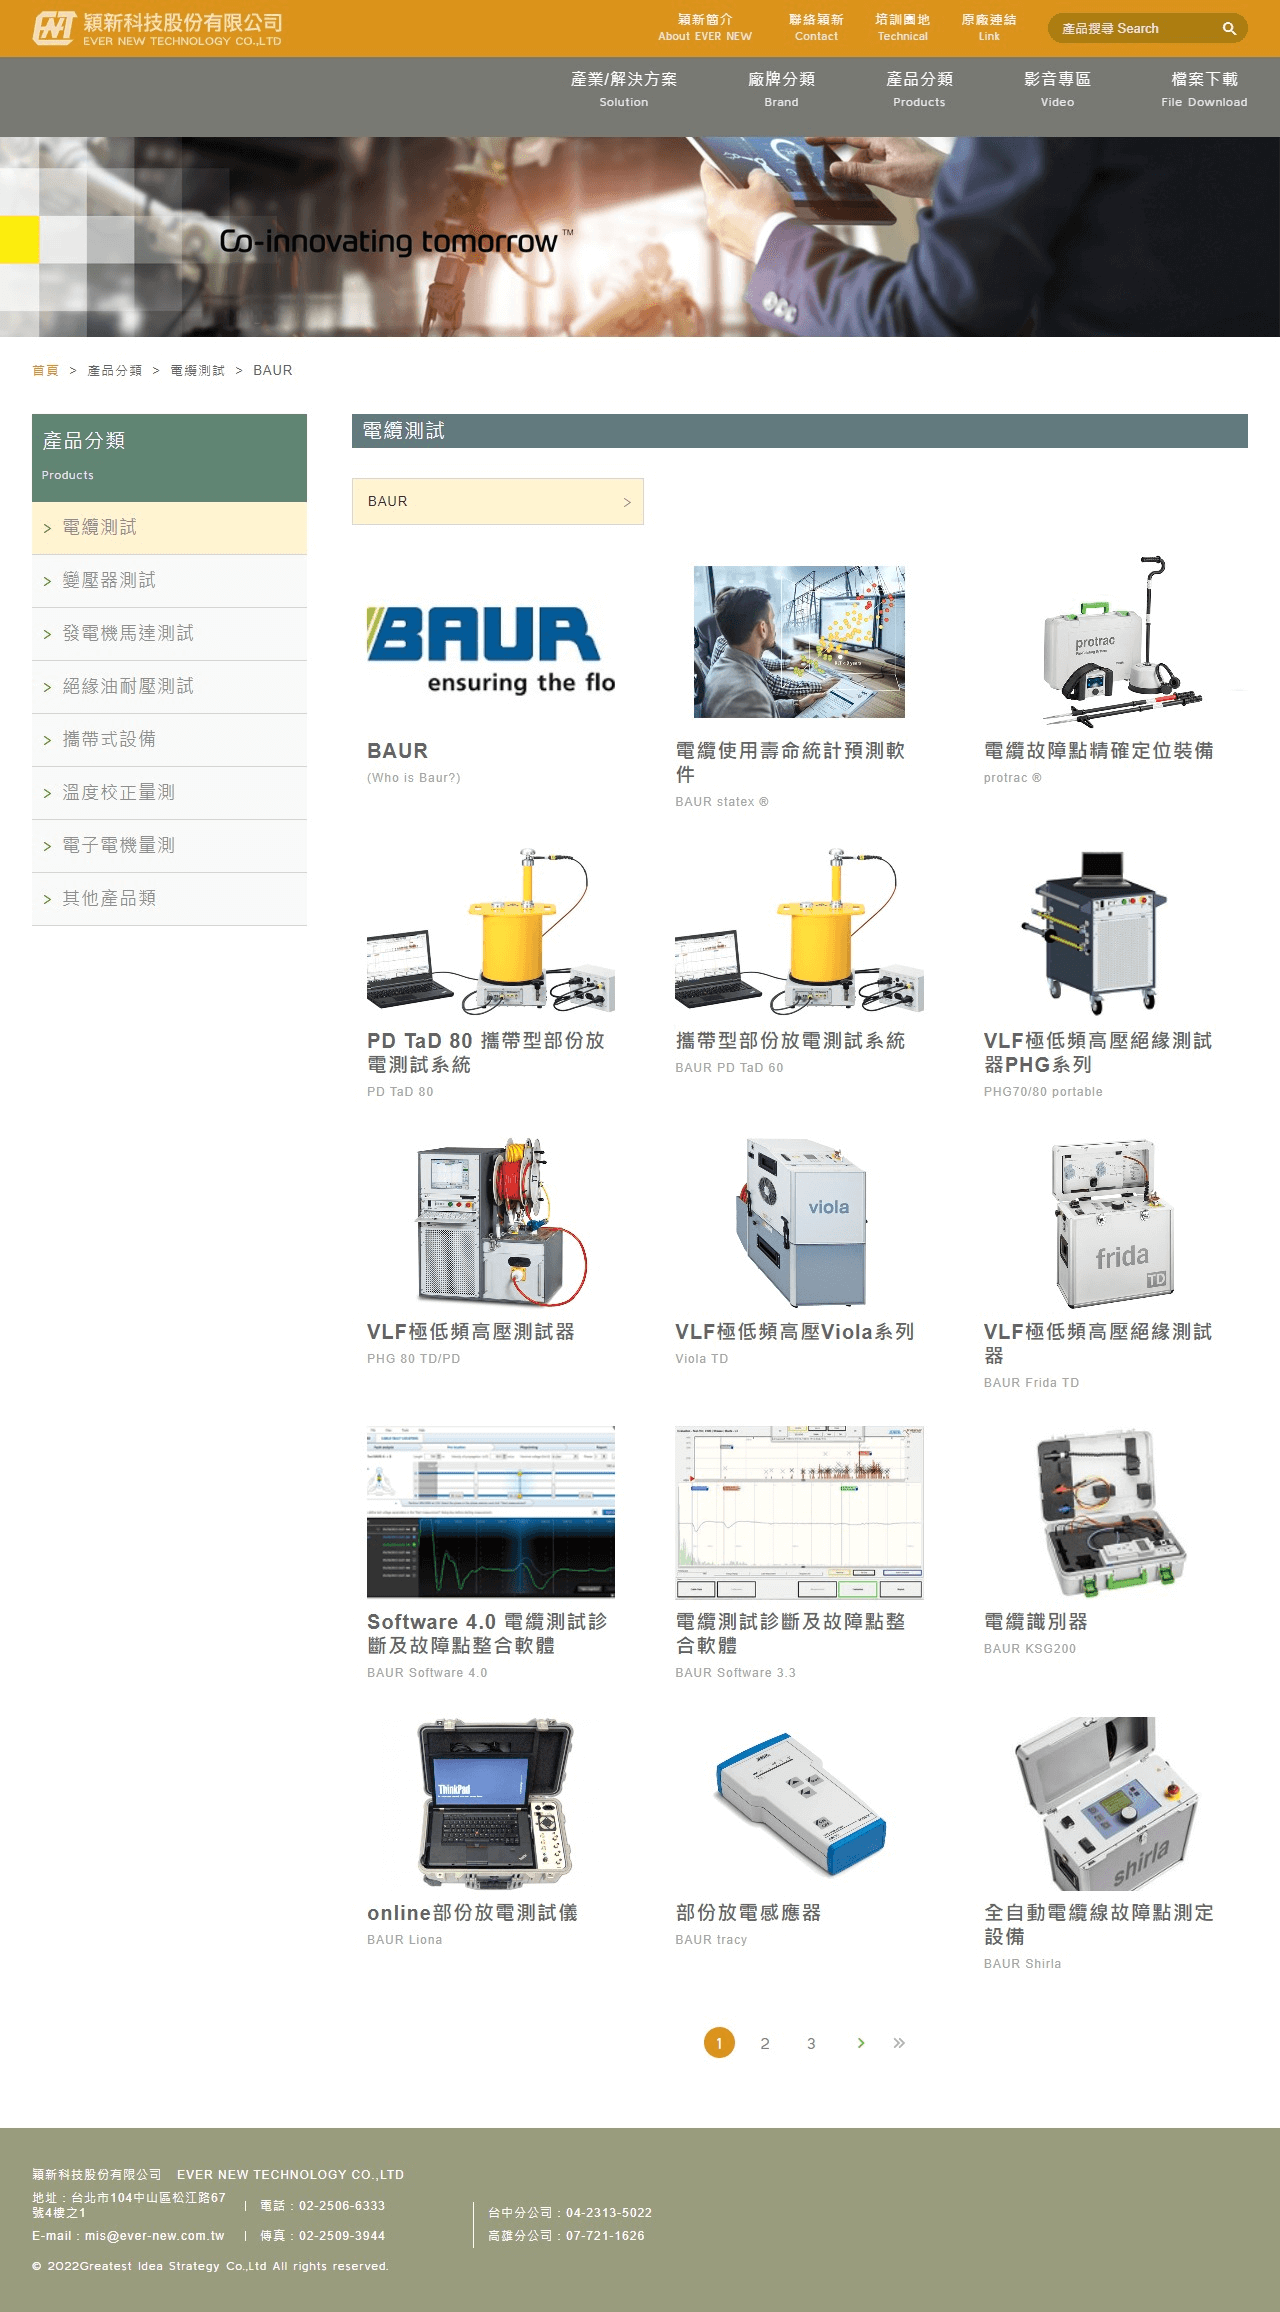Viewport: 1280px width, 2312px height.
Task: Open the File Download menu
Action: click(x=1204, y=88)
